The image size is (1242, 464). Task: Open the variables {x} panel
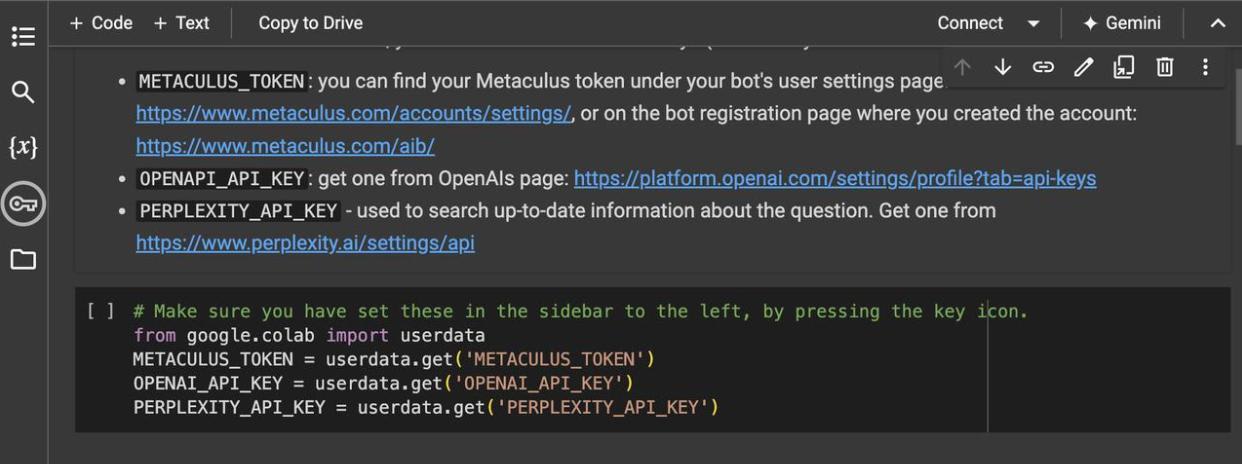[22, 148]
